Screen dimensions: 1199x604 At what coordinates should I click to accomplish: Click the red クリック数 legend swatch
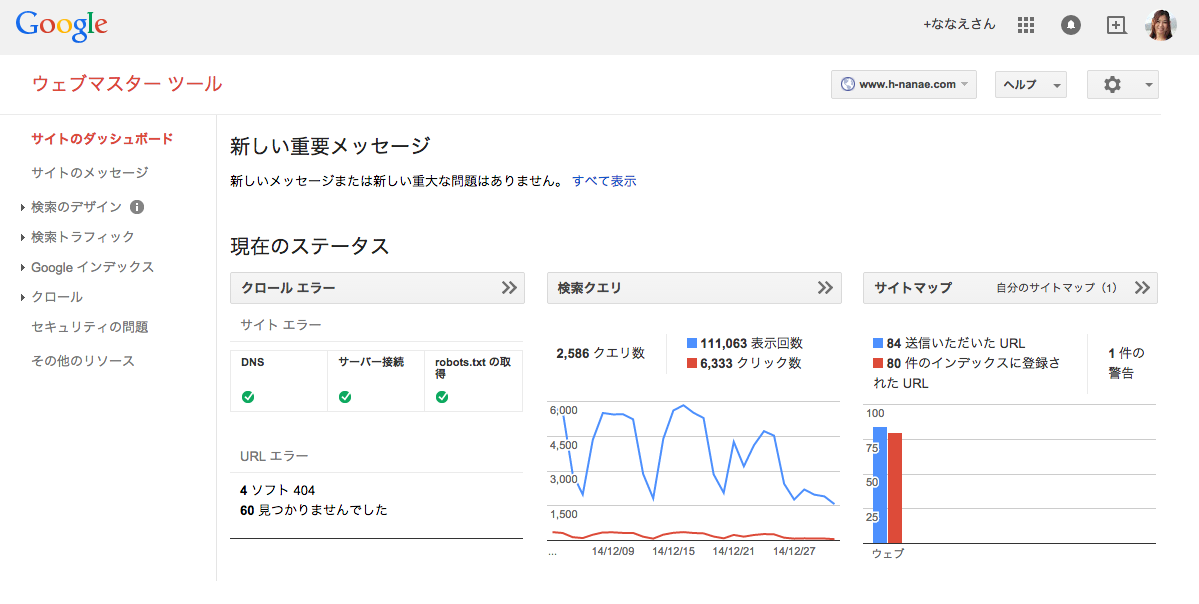point(692,363)
